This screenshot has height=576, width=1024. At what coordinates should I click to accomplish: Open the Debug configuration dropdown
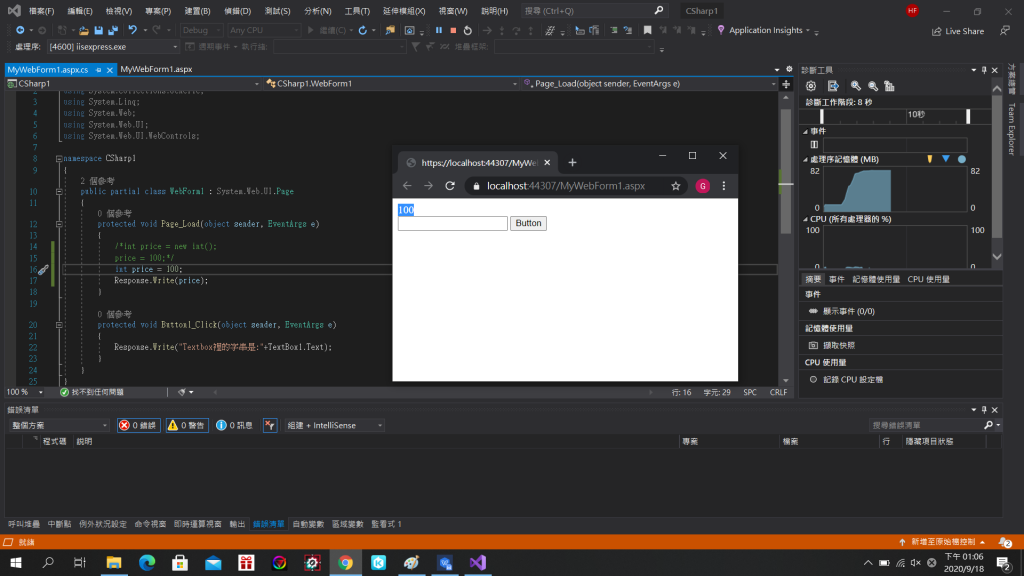pos(201,30)
